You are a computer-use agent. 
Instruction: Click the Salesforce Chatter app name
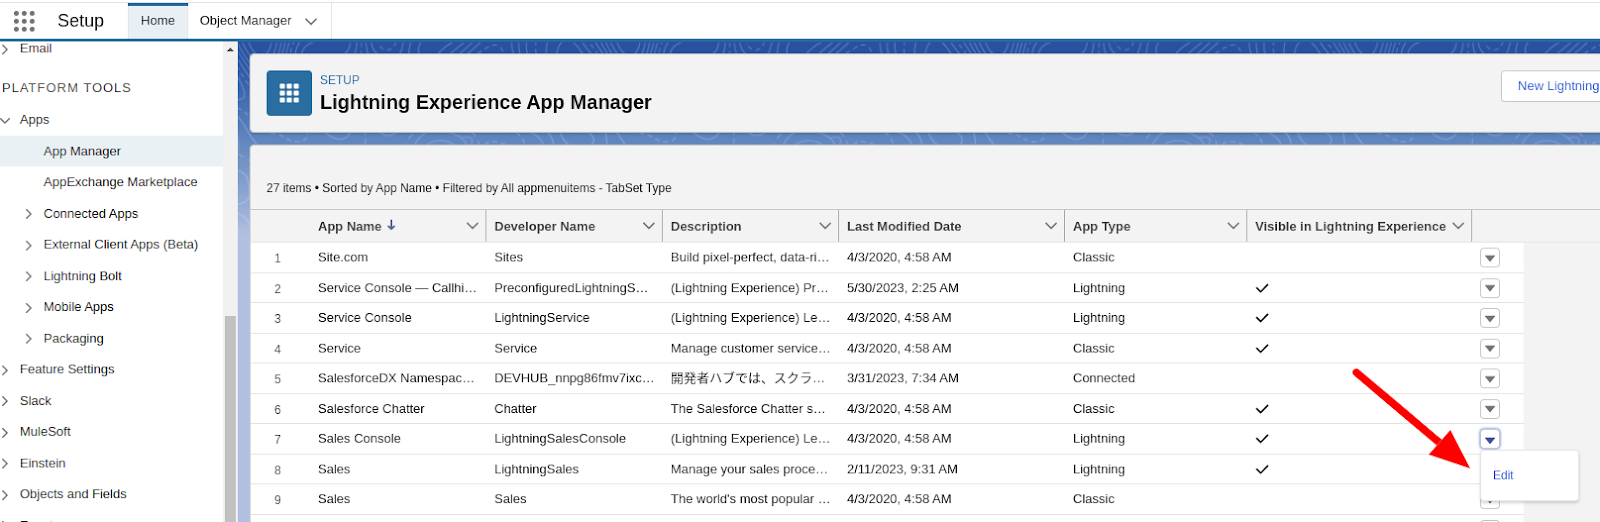[x=371, y=409]
